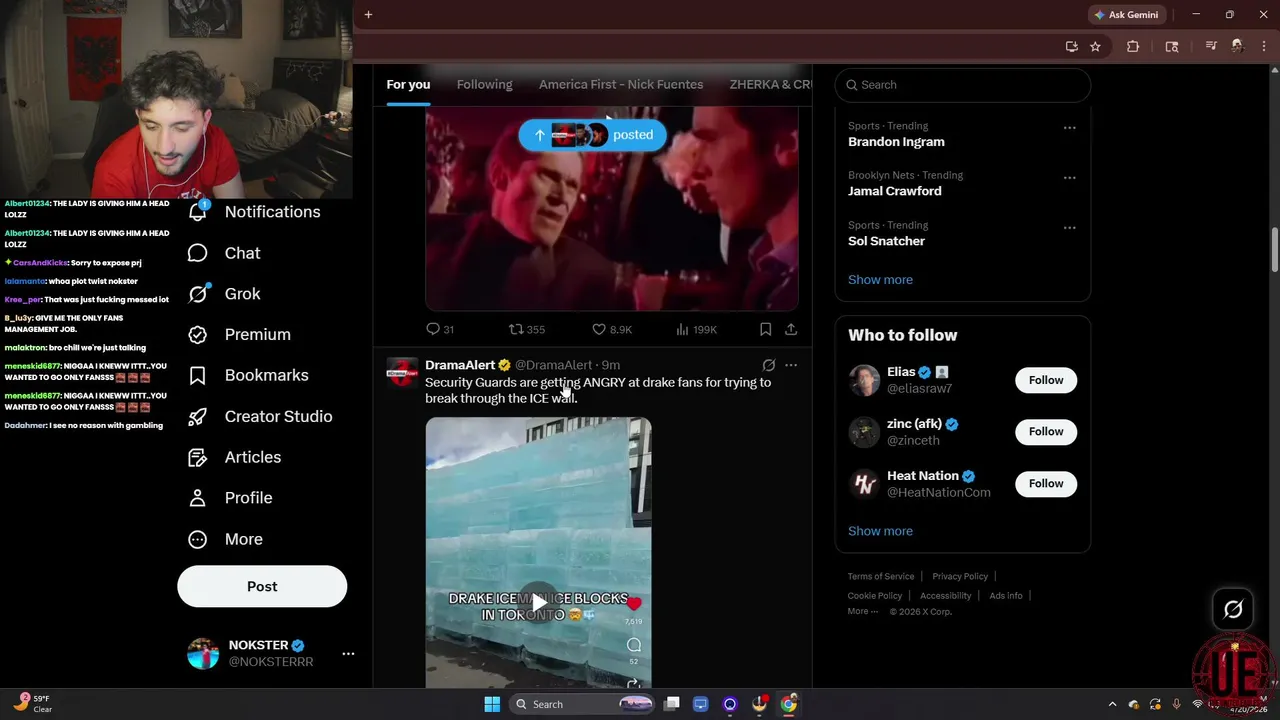Switch to For you tab
The height and width of the screenshot is (720, 1280).
coord(408,84)
